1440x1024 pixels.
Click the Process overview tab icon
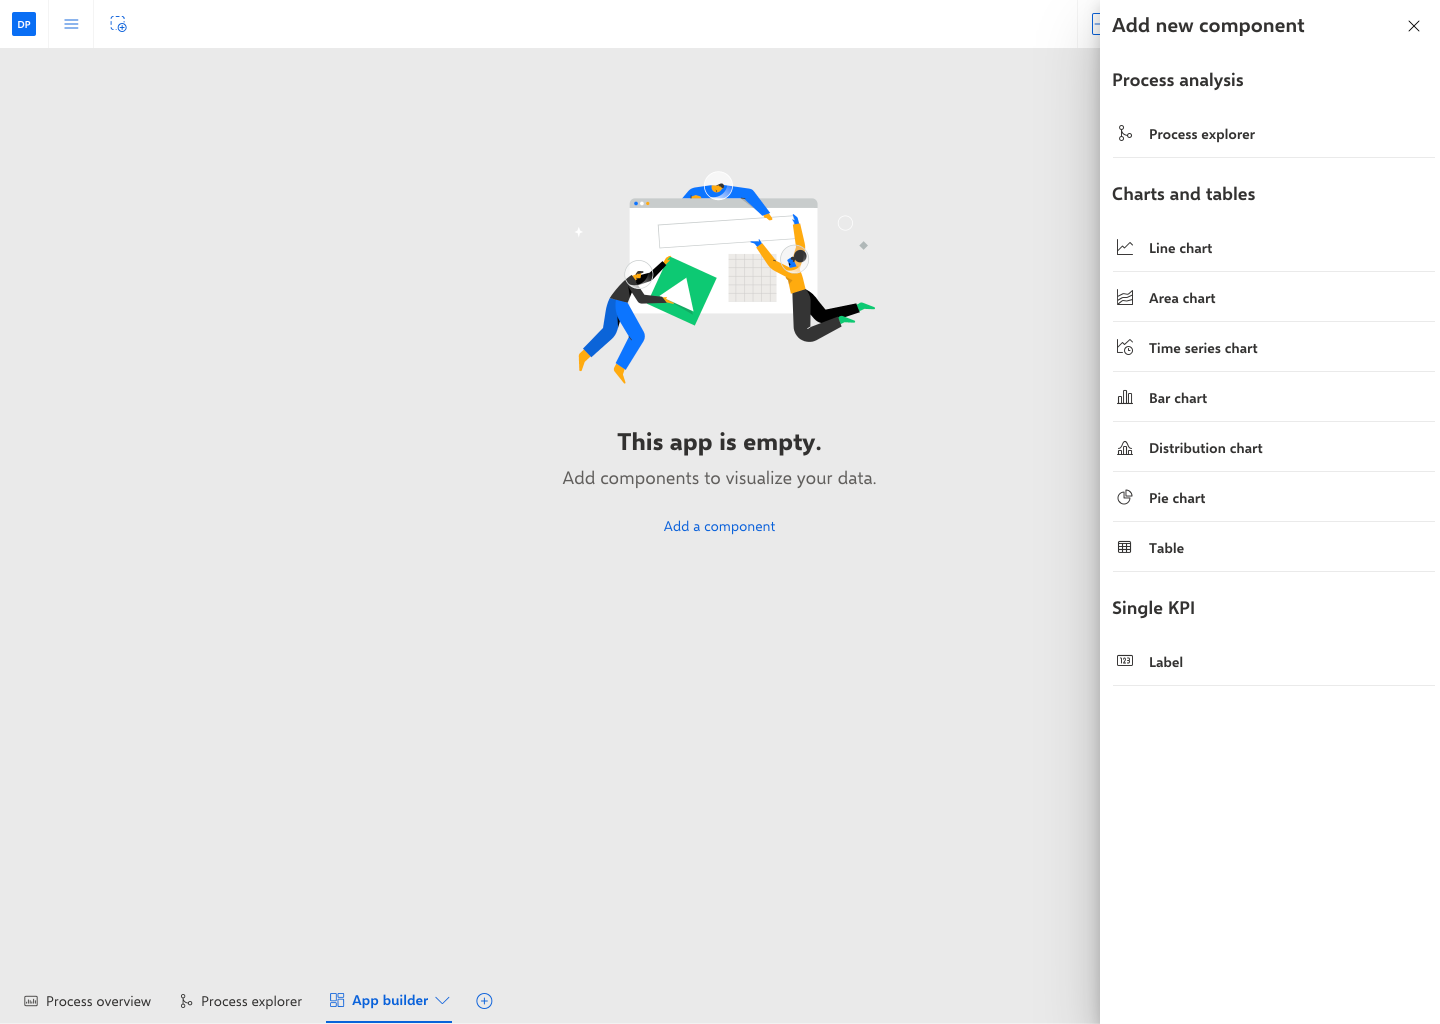coord(31,1001)
